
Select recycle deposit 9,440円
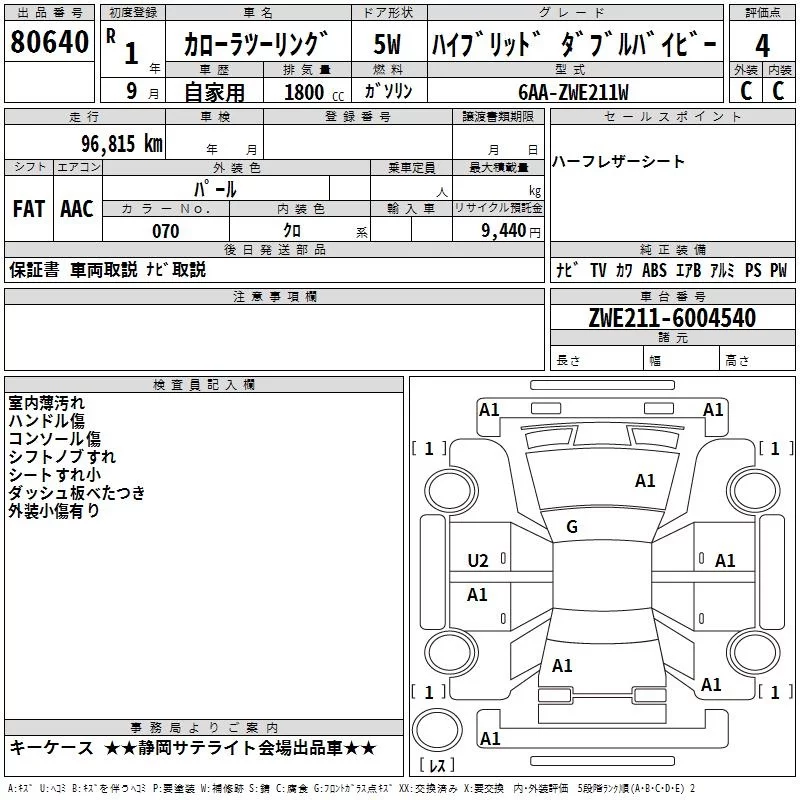[x=511, y=231]
